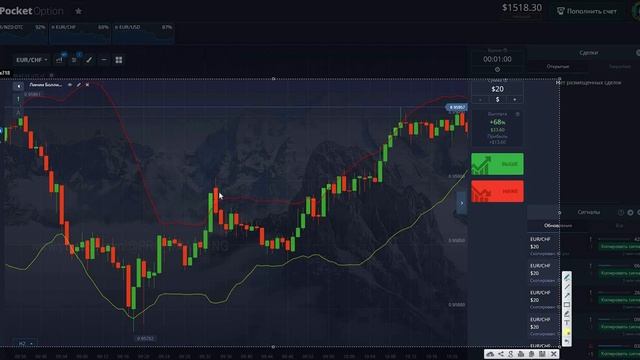Switch to the Открытые trades tab

pyautogui.click(x=558, y=67)
